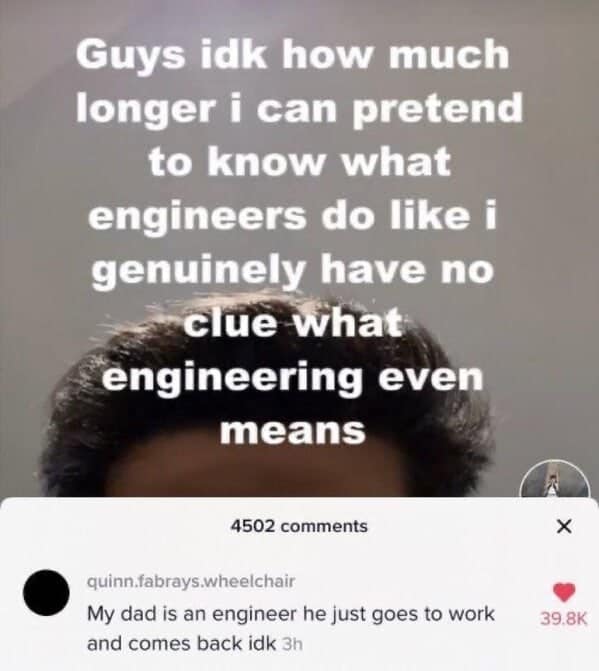599x671 pixels.
Task: Tap the 39.8K like count
Action: pyautogui.click(x=563, y=620)
